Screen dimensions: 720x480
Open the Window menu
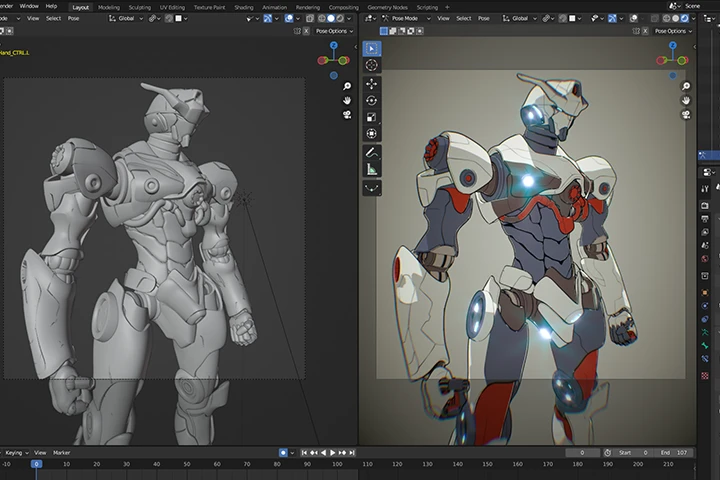(x=29, y=6)
